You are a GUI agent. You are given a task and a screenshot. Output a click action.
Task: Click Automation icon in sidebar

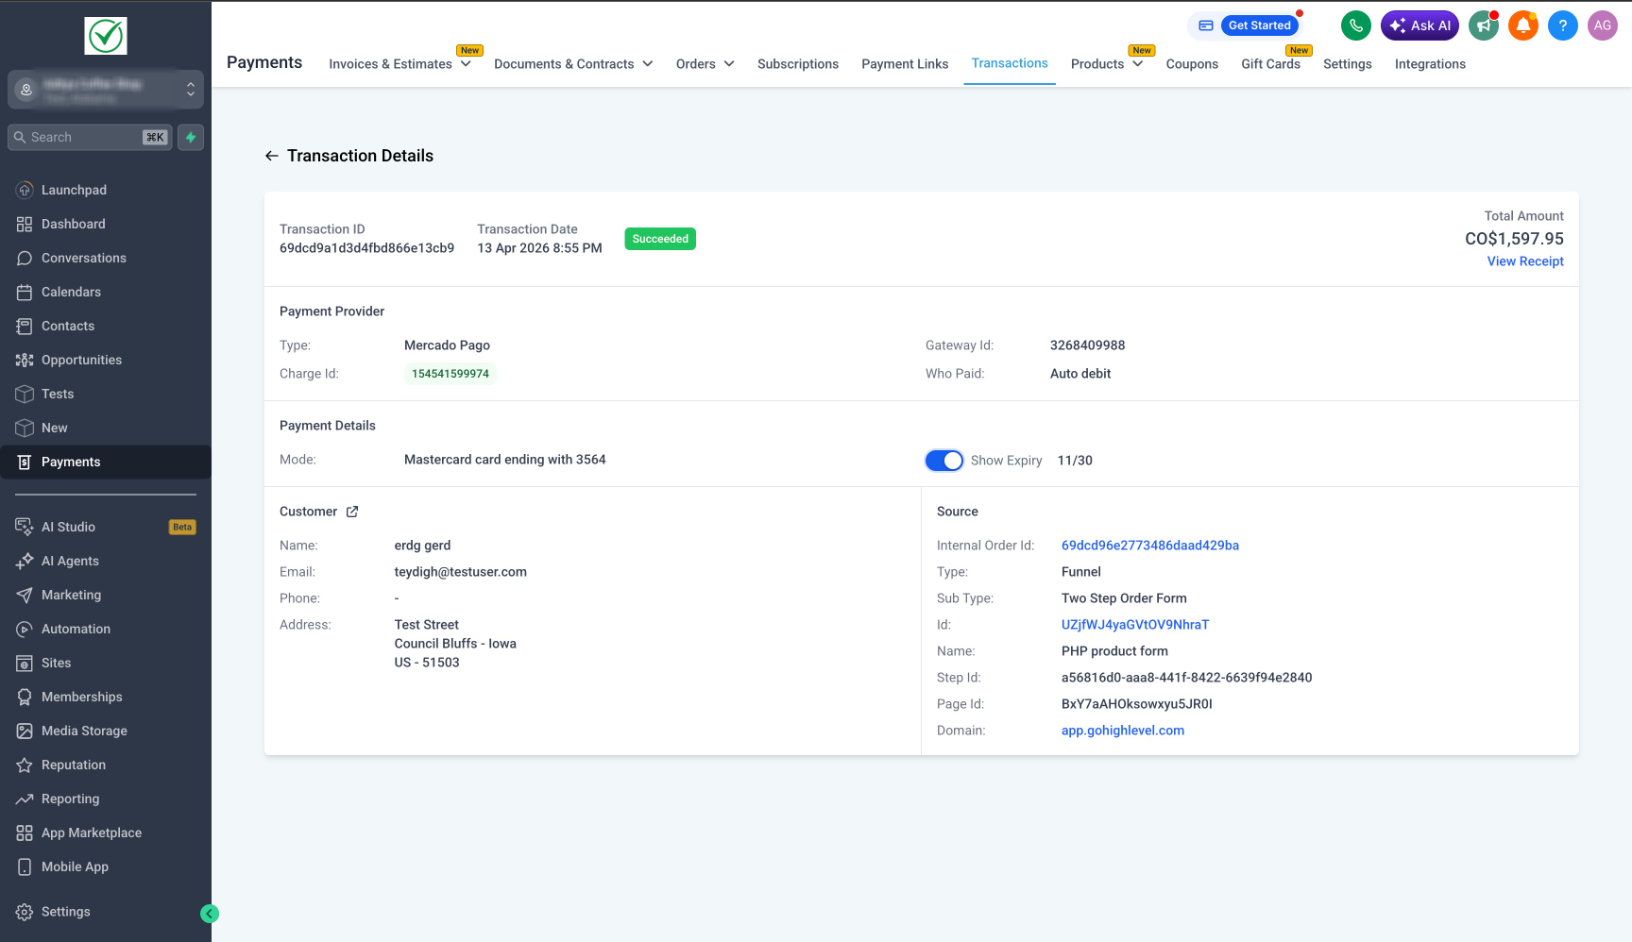[x=25, y=629]
